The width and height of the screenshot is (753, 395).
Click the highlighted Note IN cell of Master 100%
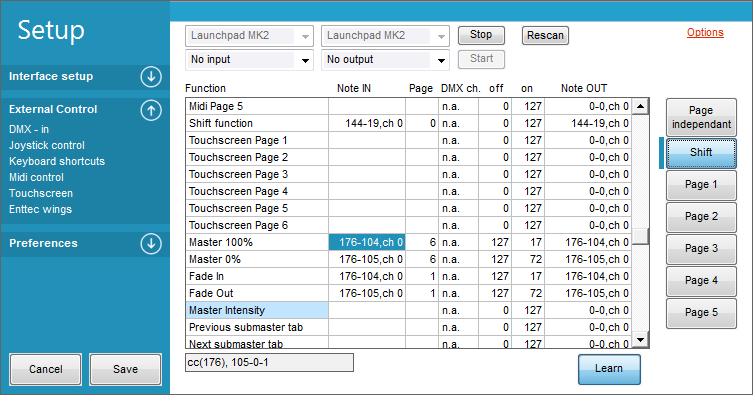[x=367, y=242]
